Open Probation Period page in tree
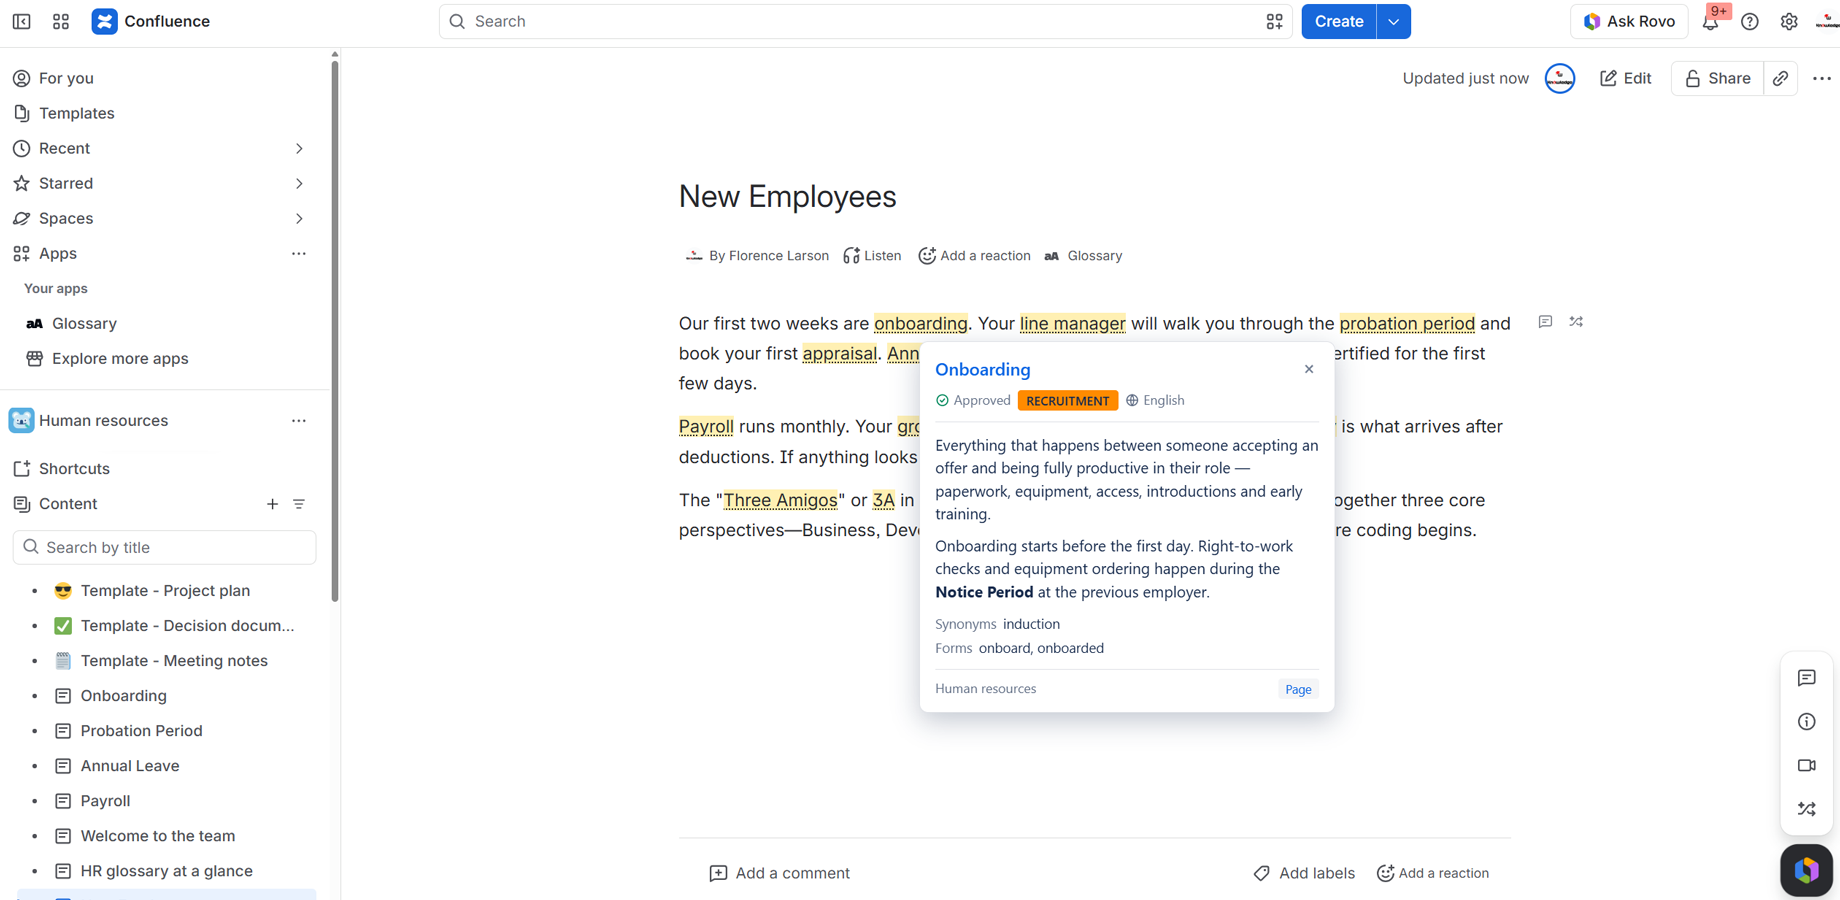Viewport: 1840px width, 900px height. click(x=141, y=731)
